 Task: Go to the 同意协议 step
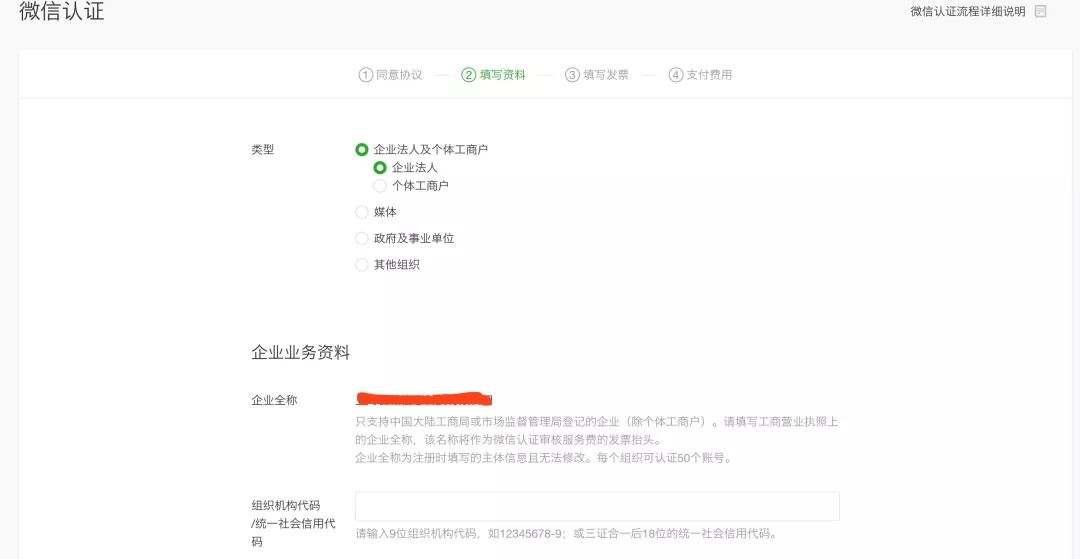pyautogui.click(x=399, y=75)
